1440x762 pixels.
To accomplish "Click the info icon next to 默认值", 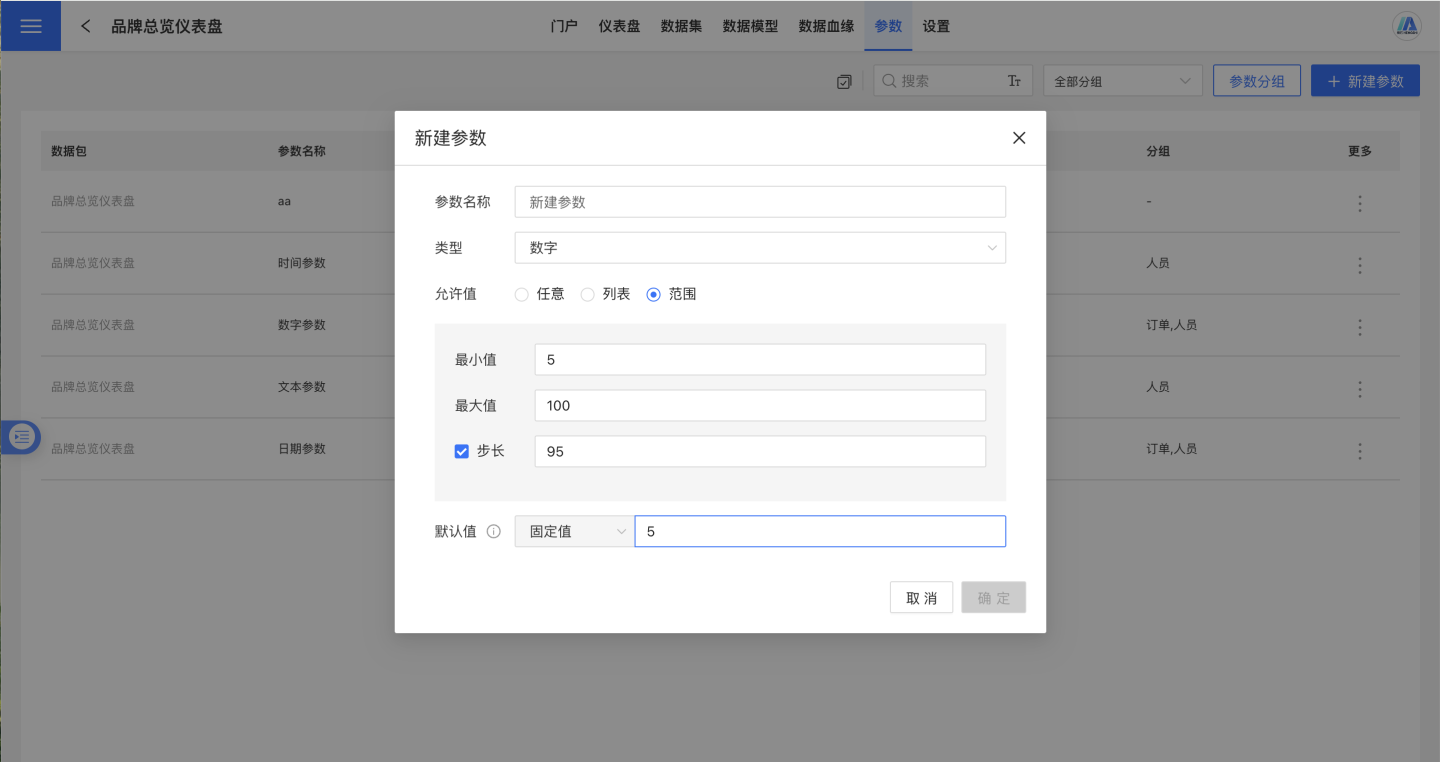I will 493,532.
